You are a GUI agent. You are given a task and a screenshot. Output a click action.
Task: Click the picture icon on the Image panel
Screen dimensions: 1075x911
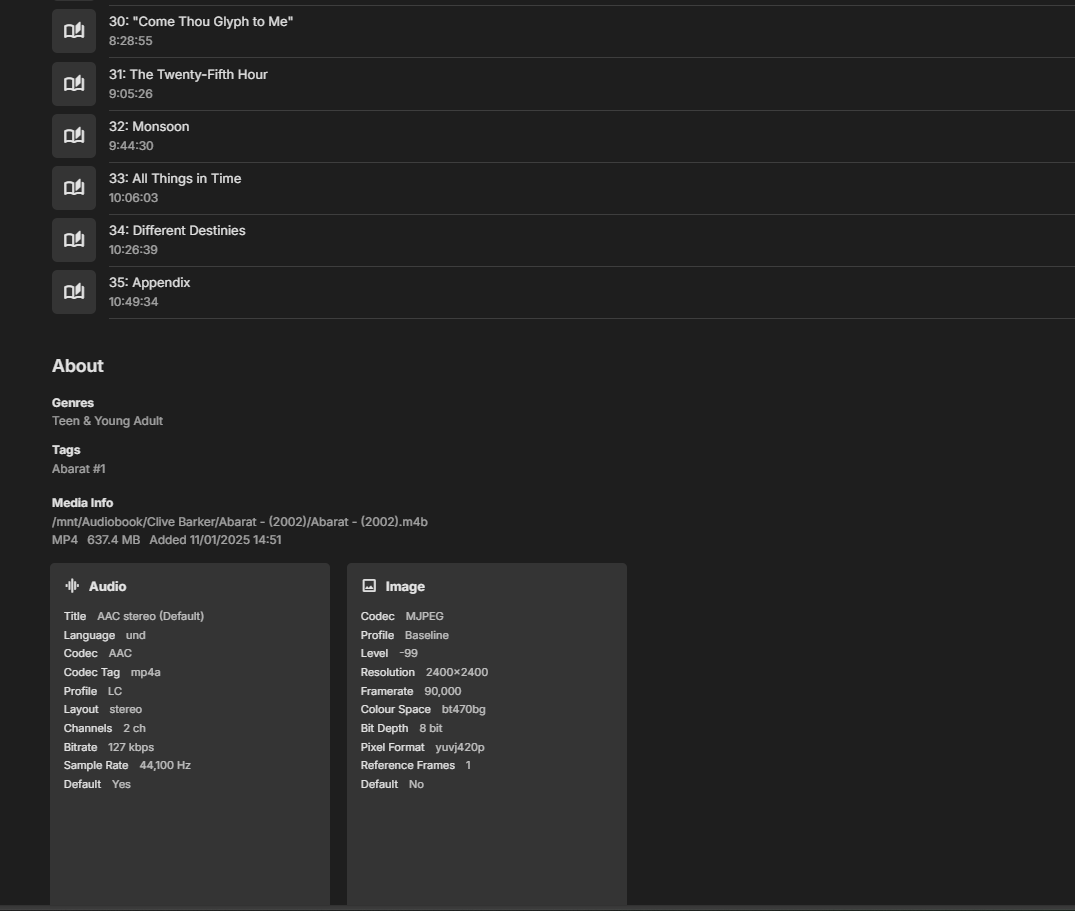click(368, 586)
